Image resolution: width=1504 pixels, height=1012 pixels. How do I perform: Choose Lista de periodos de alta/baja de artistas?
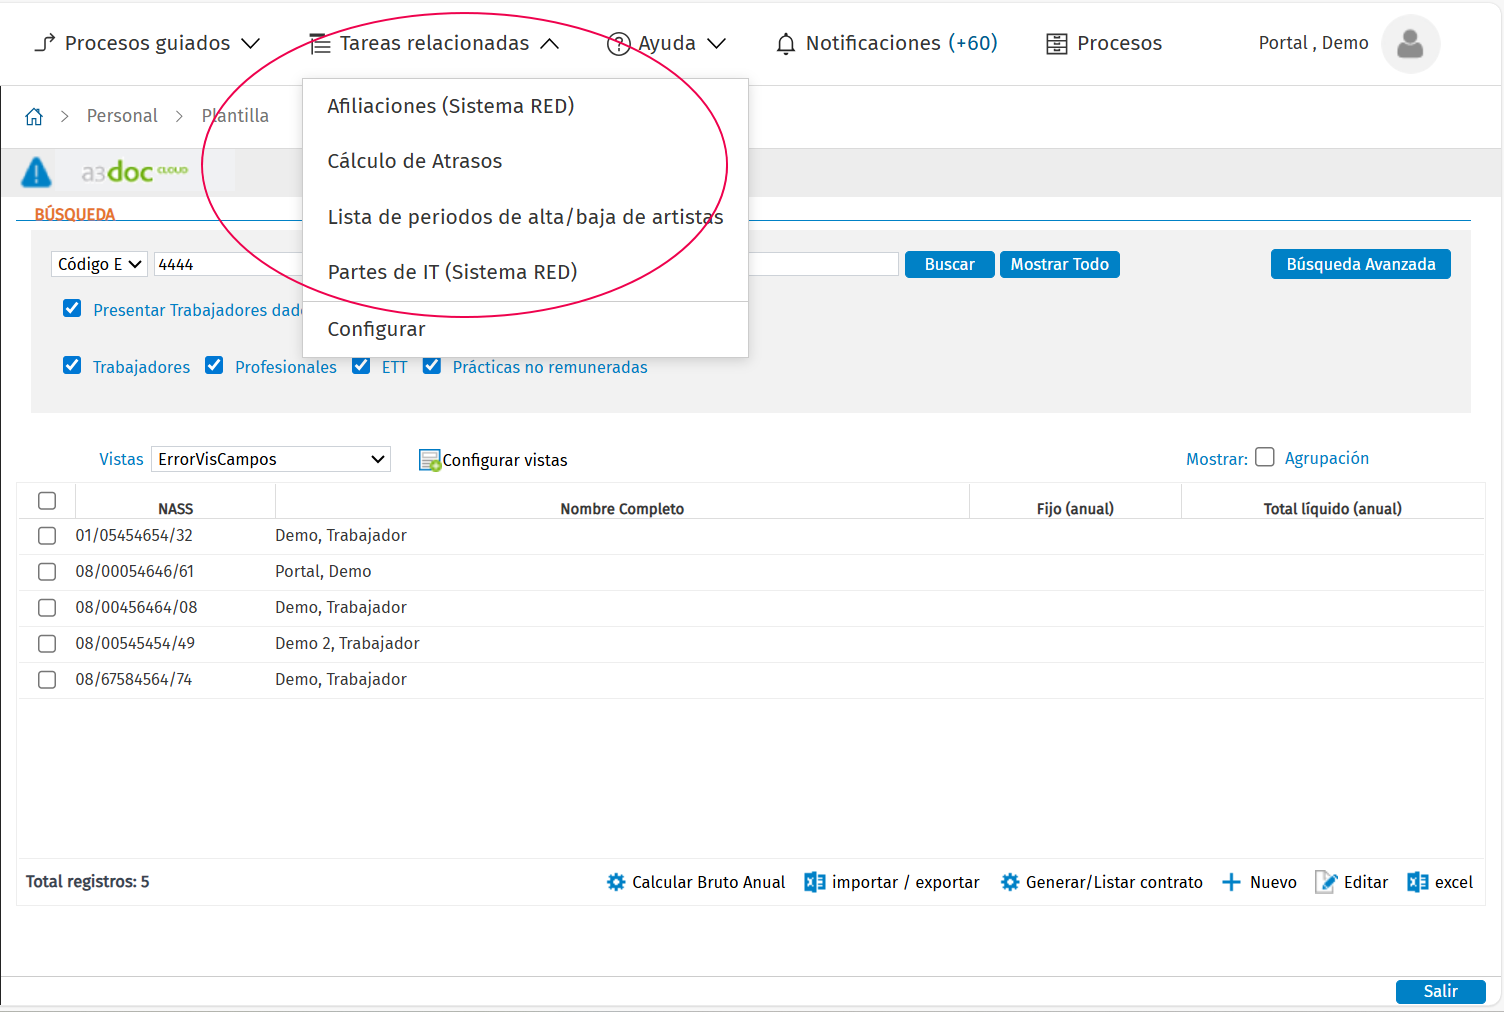tap(525, 217)
